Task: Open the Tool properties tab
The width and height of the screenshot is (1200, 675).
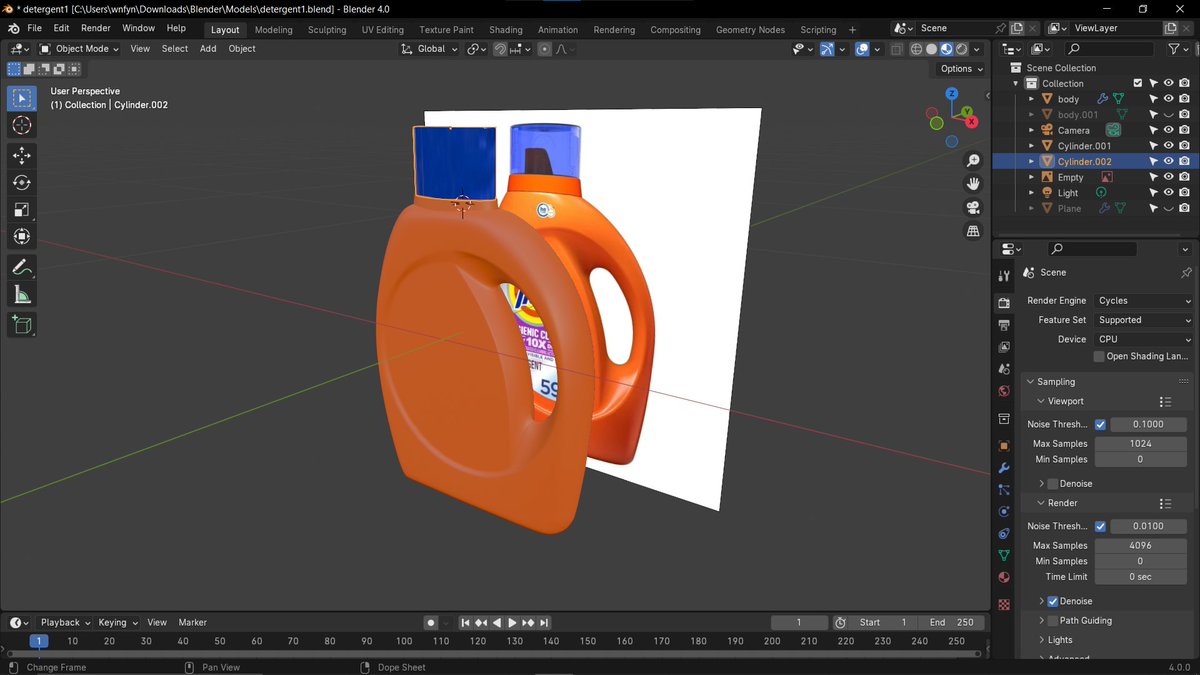Action: (1004, 276)
